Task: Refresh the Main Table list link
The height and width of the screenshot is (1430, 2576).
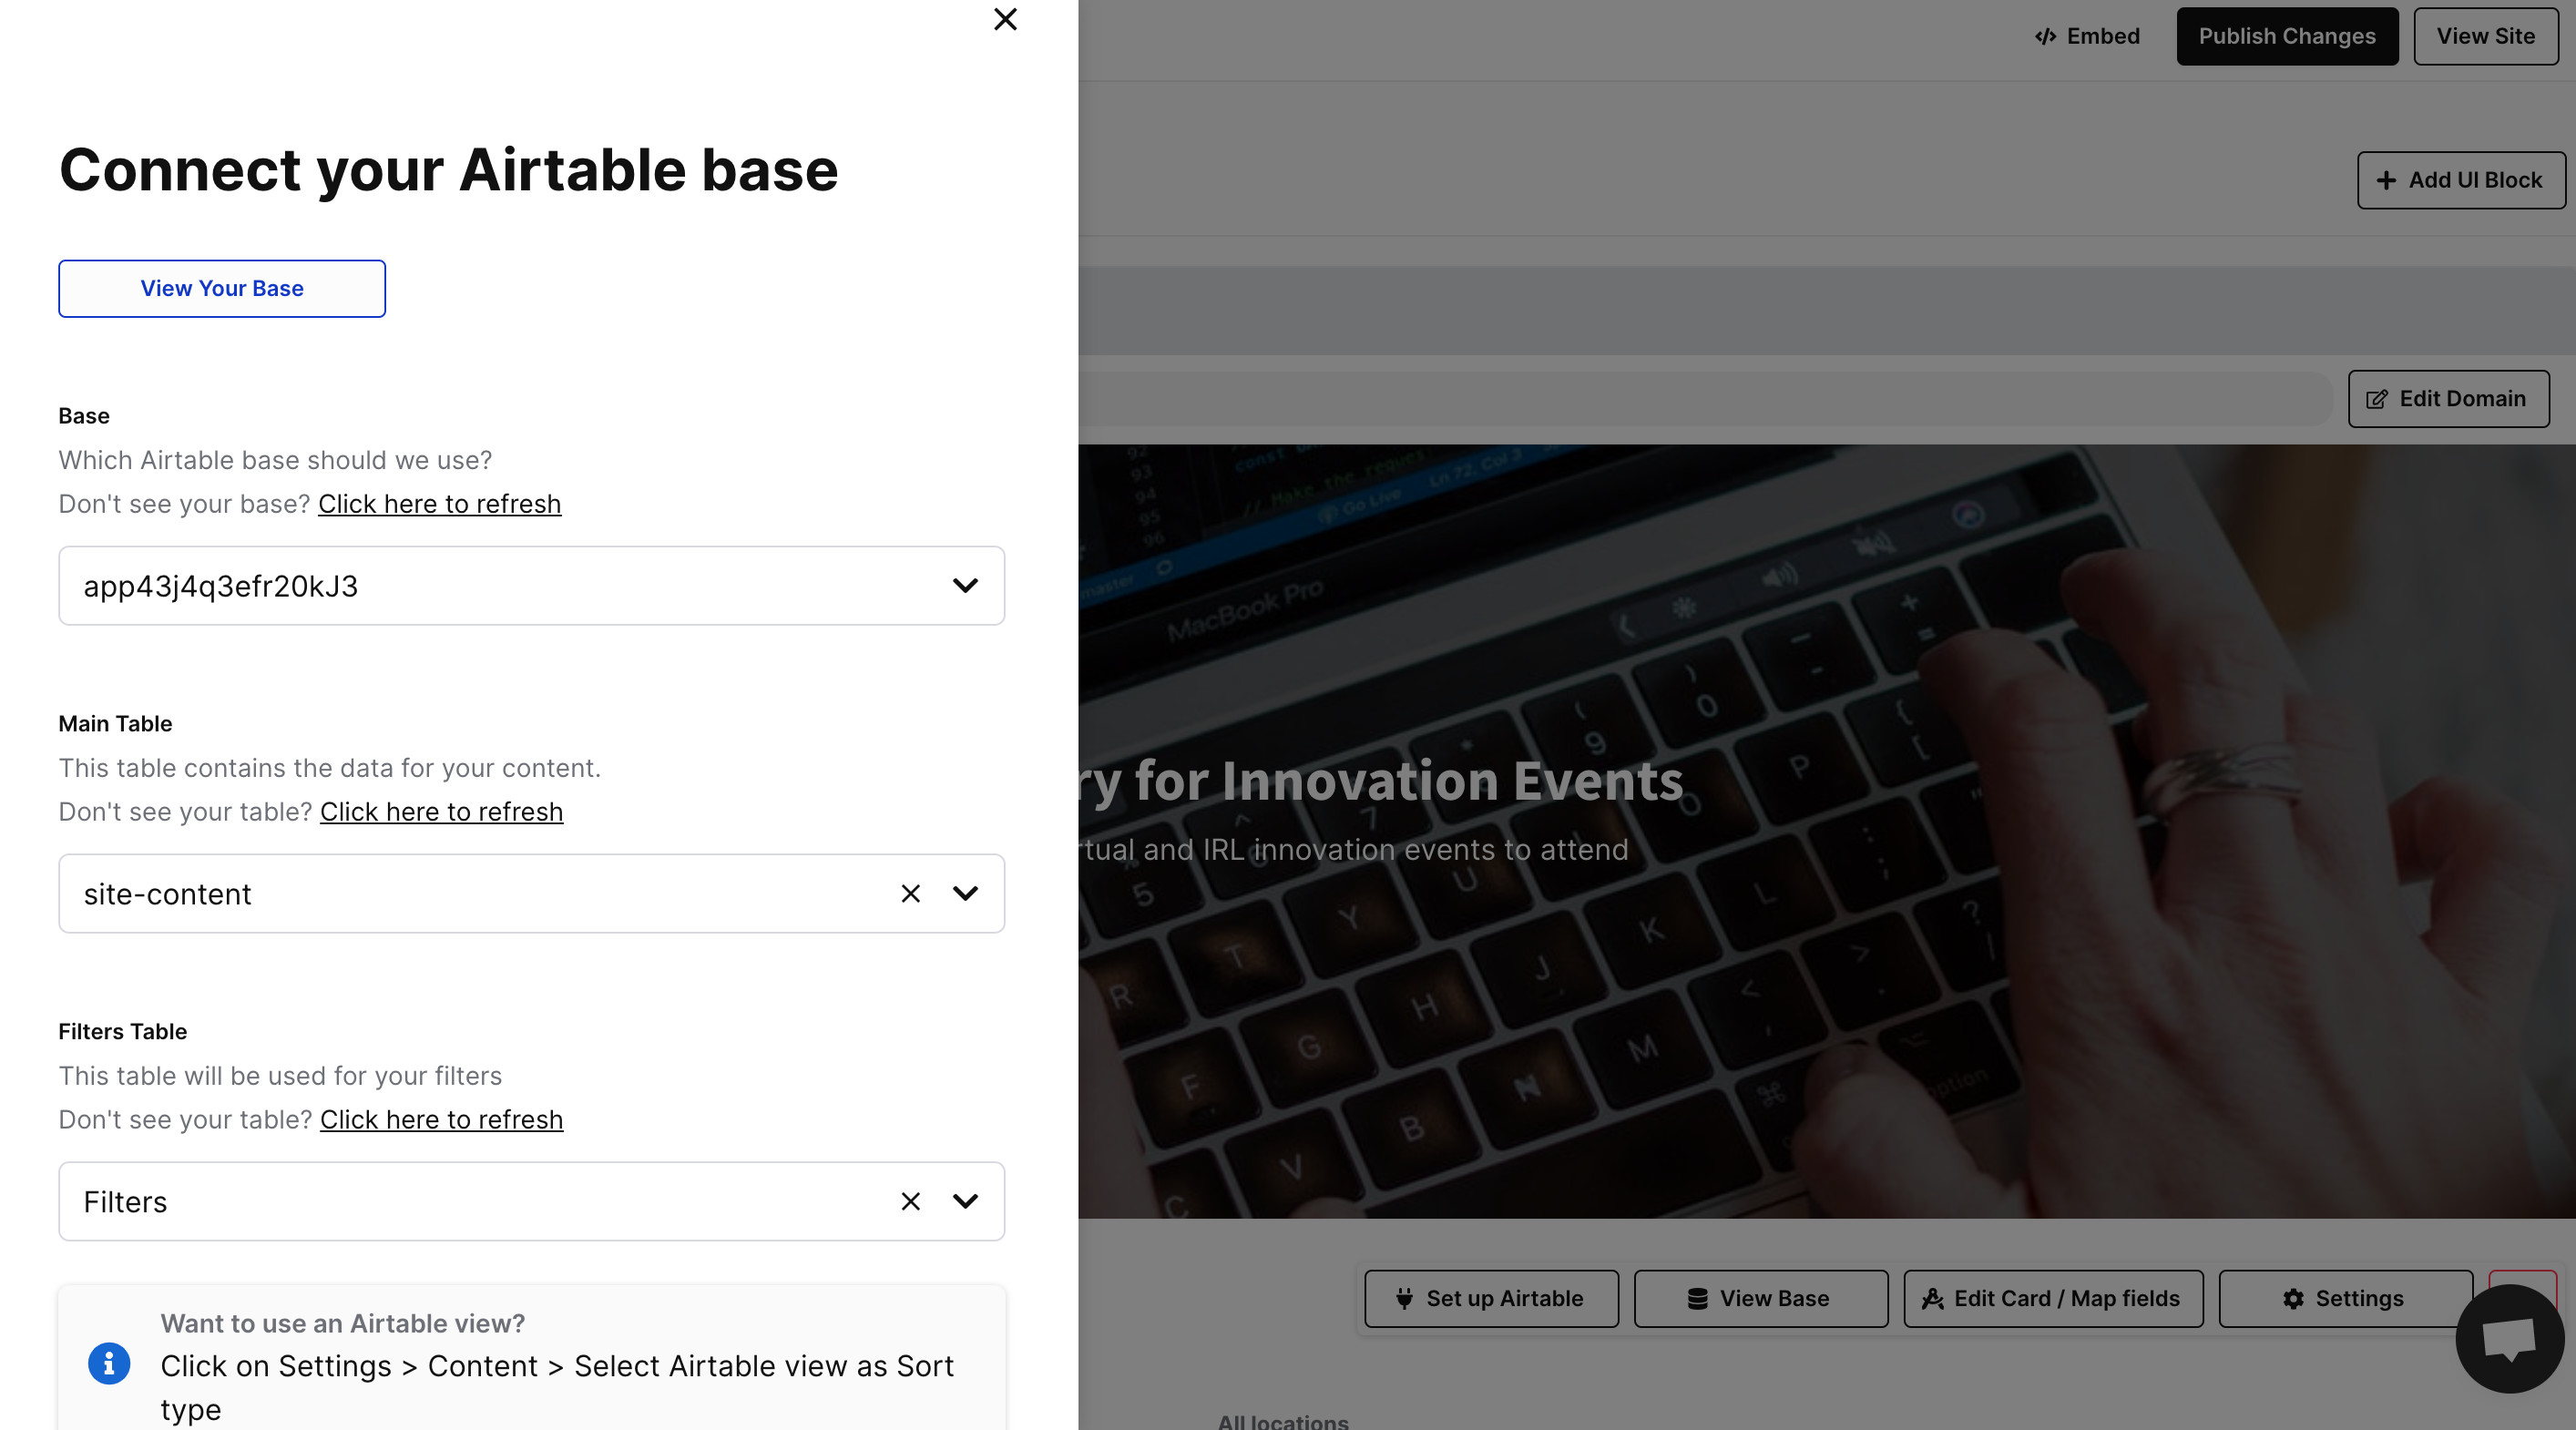Action: [x=441, y=812]
